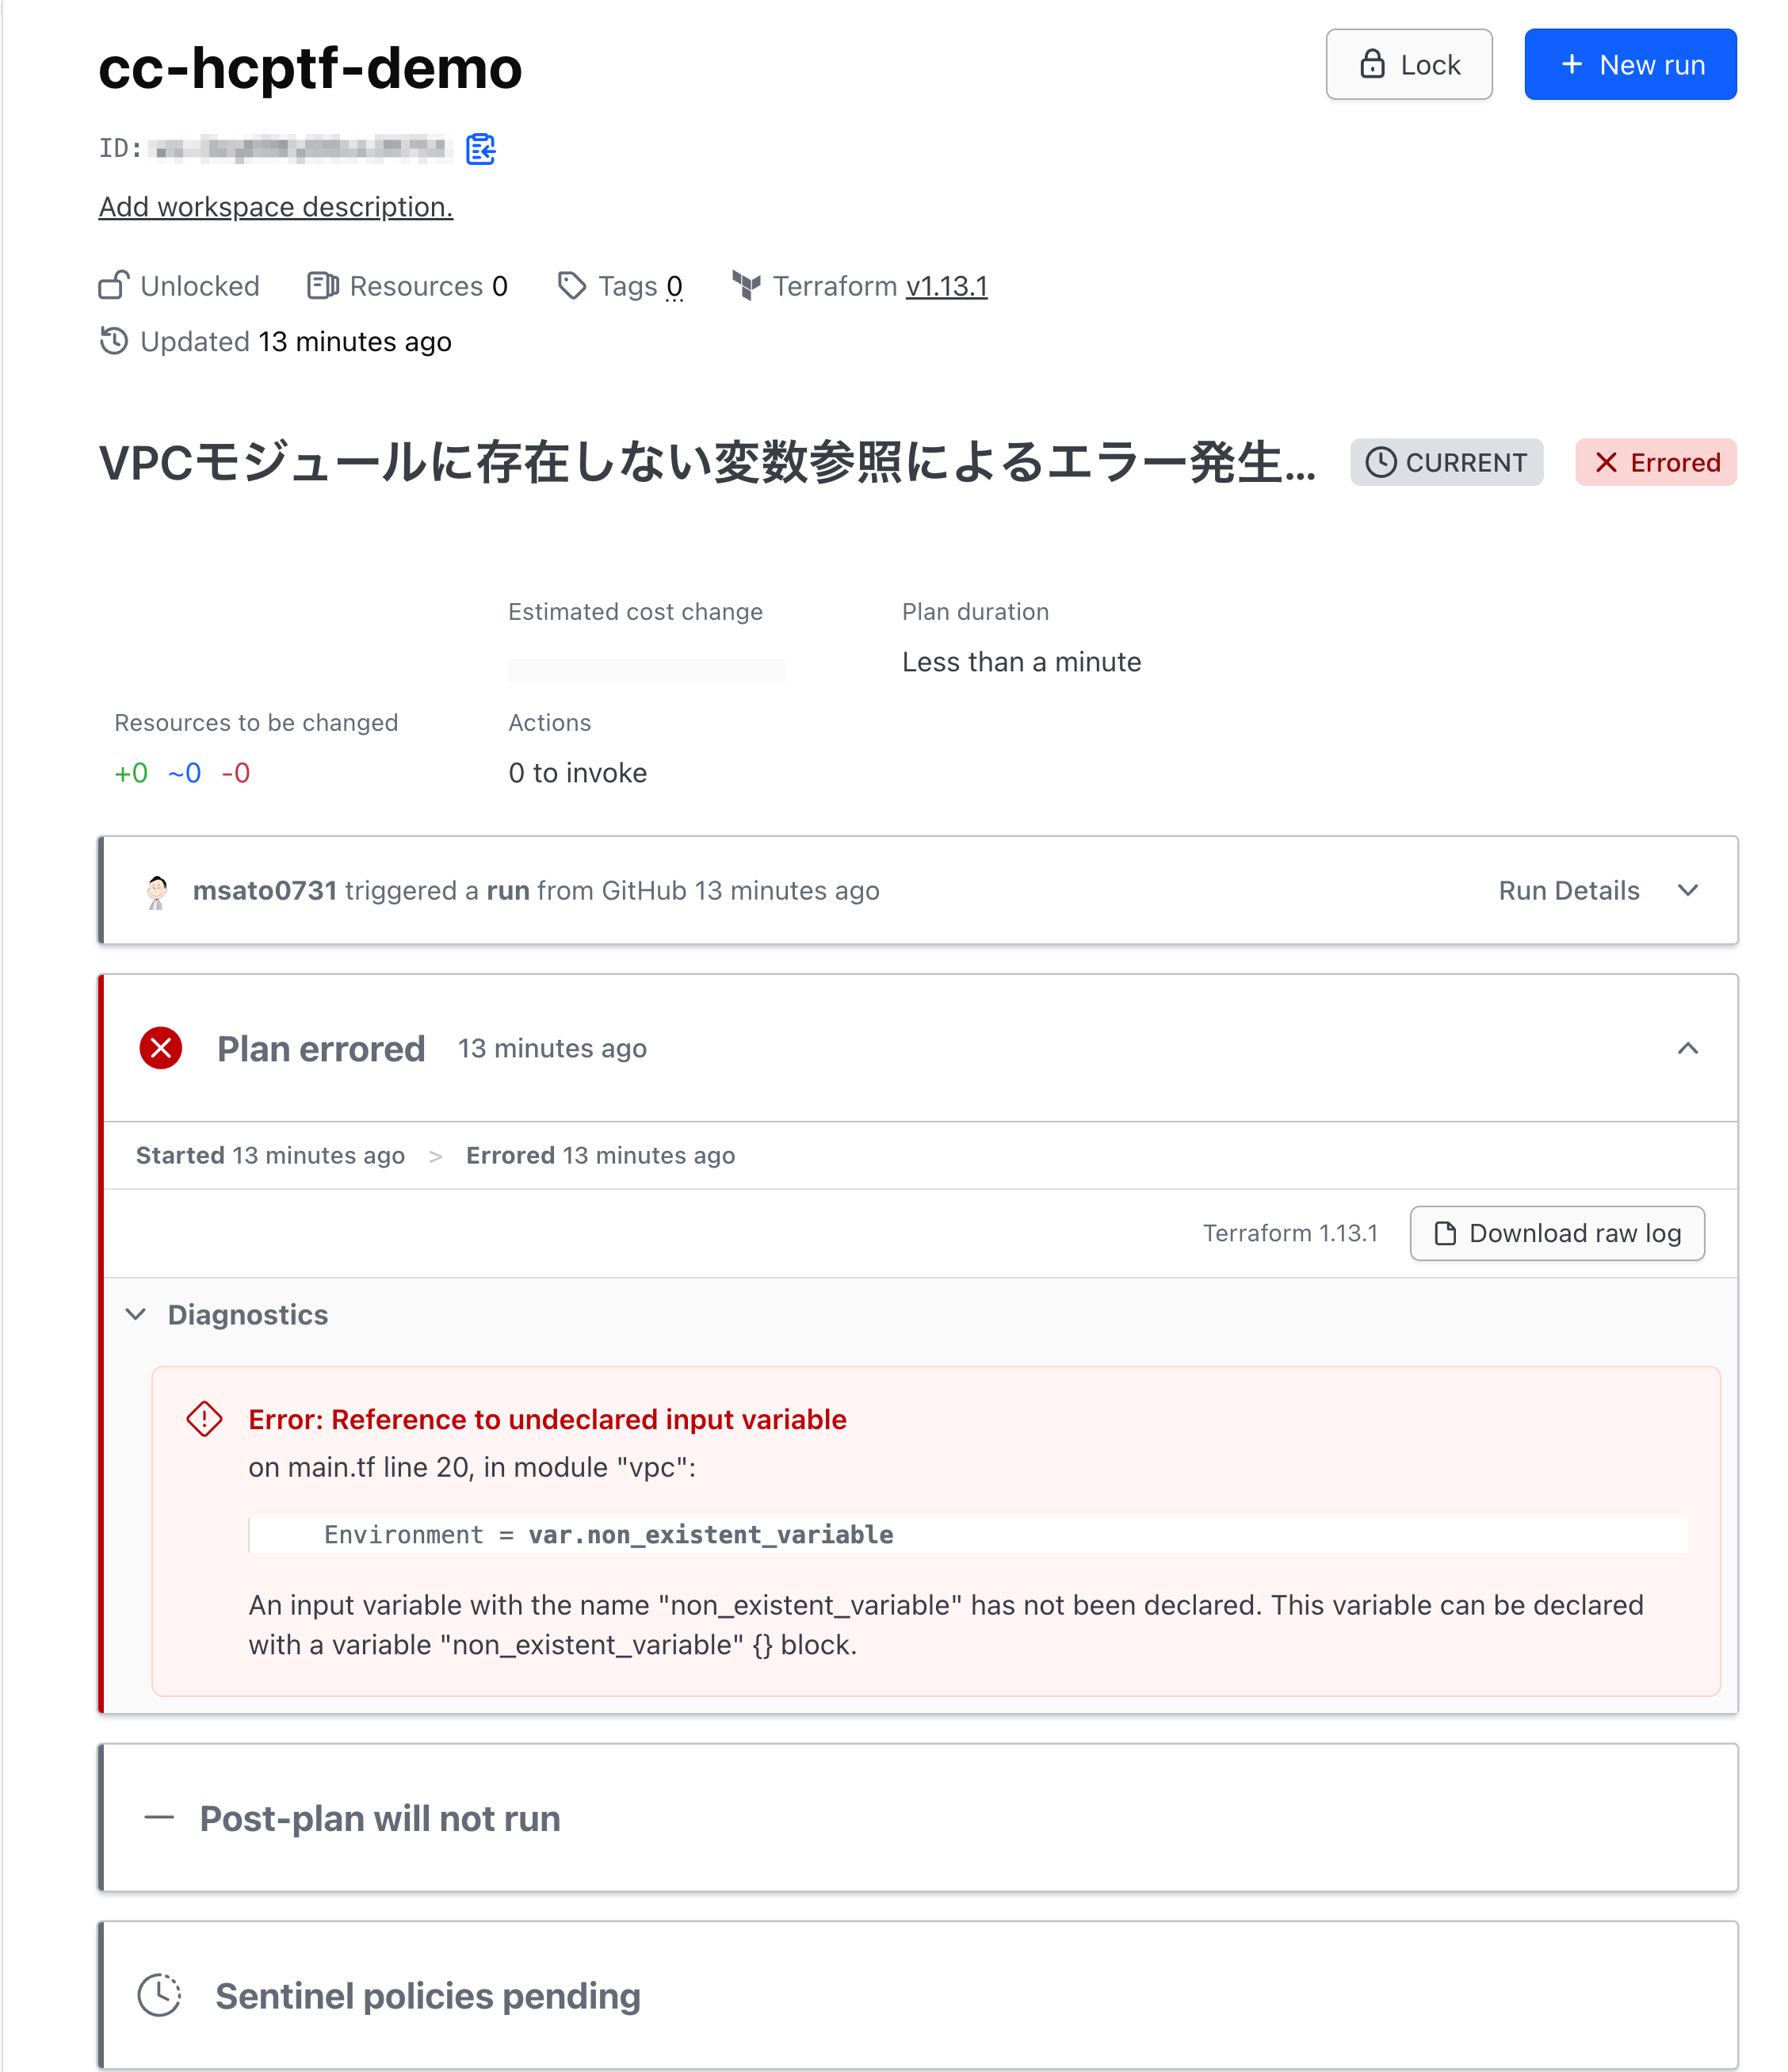The image size is (1788, 2072).
Task: Collapse the Plan errored section
Action: pos(1688,1048)
